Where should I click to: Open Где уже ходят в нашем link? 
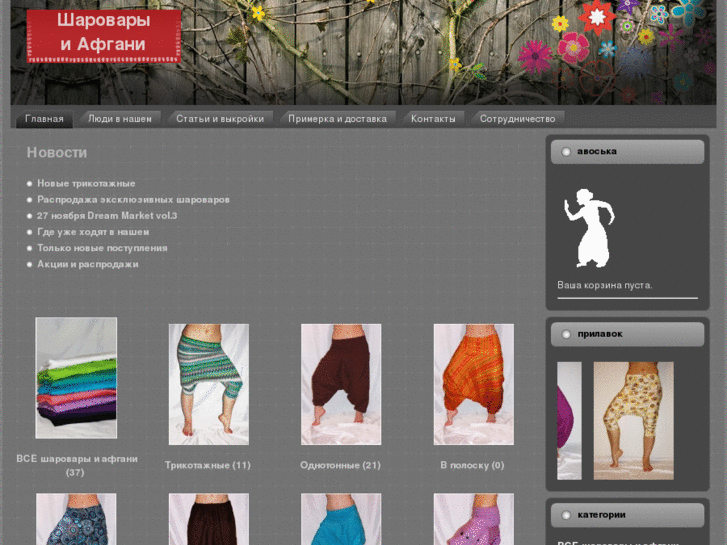tap(93, 232)
